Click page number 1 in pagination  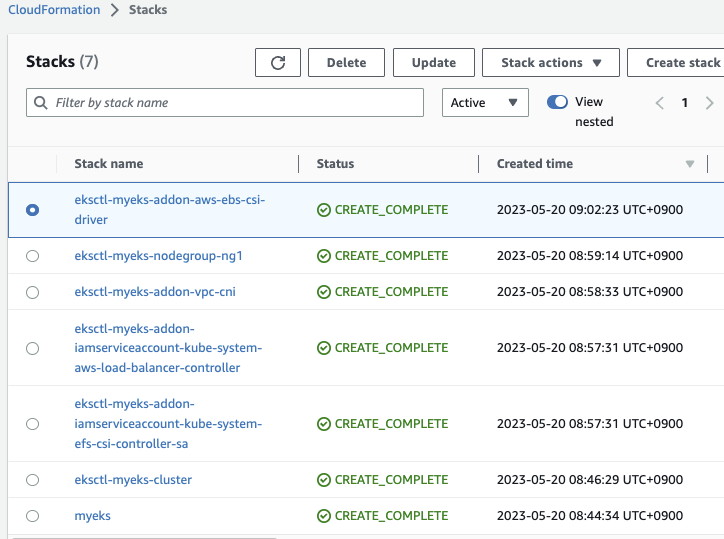(x=685, y=103)
